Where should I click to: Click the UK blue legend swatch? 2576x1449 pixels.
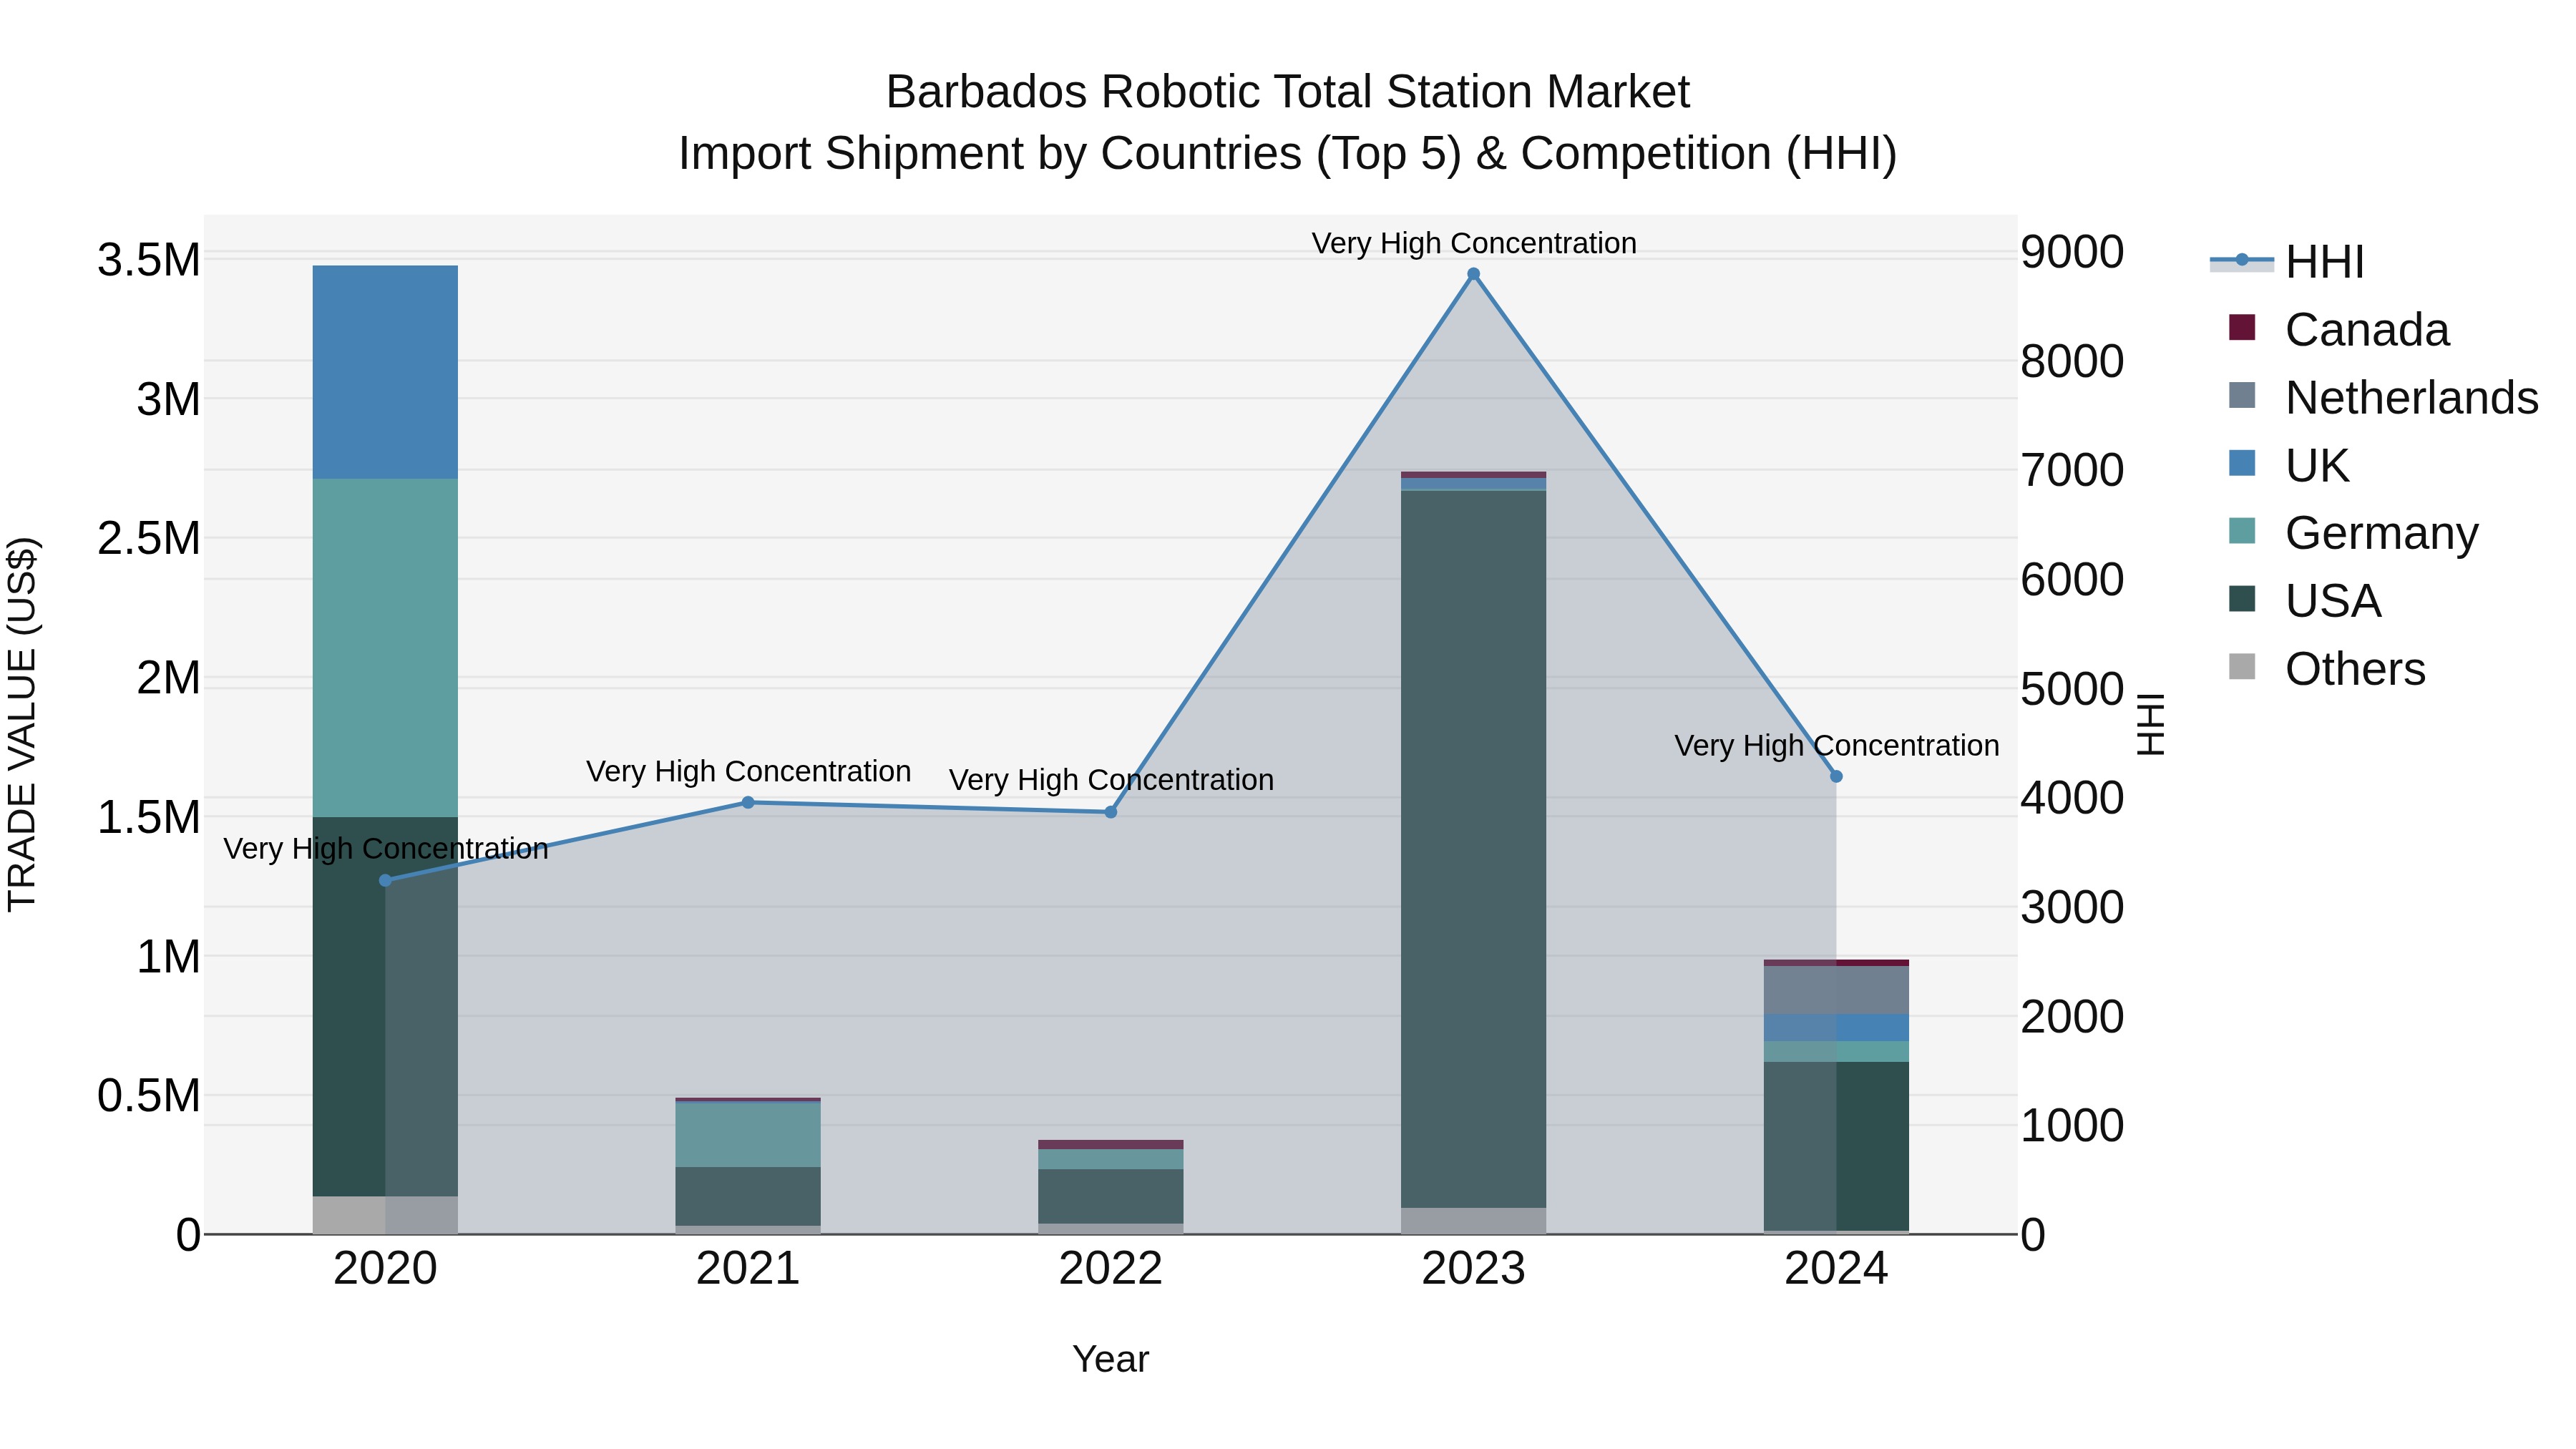pyautogui.click(x=2243, y=464)
